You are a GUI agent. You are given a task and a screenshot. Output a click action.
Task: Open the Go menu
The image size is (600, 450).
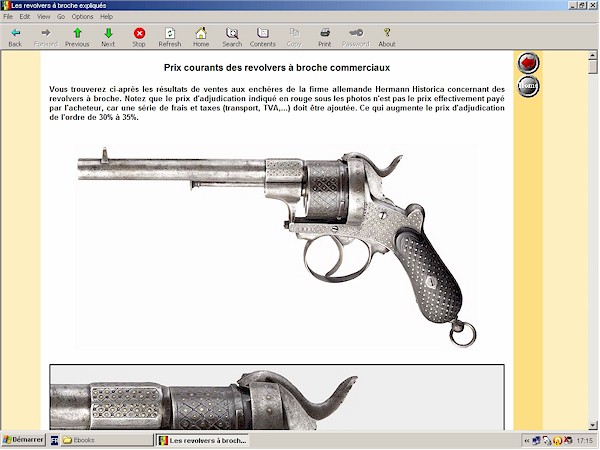pos(61,17)
